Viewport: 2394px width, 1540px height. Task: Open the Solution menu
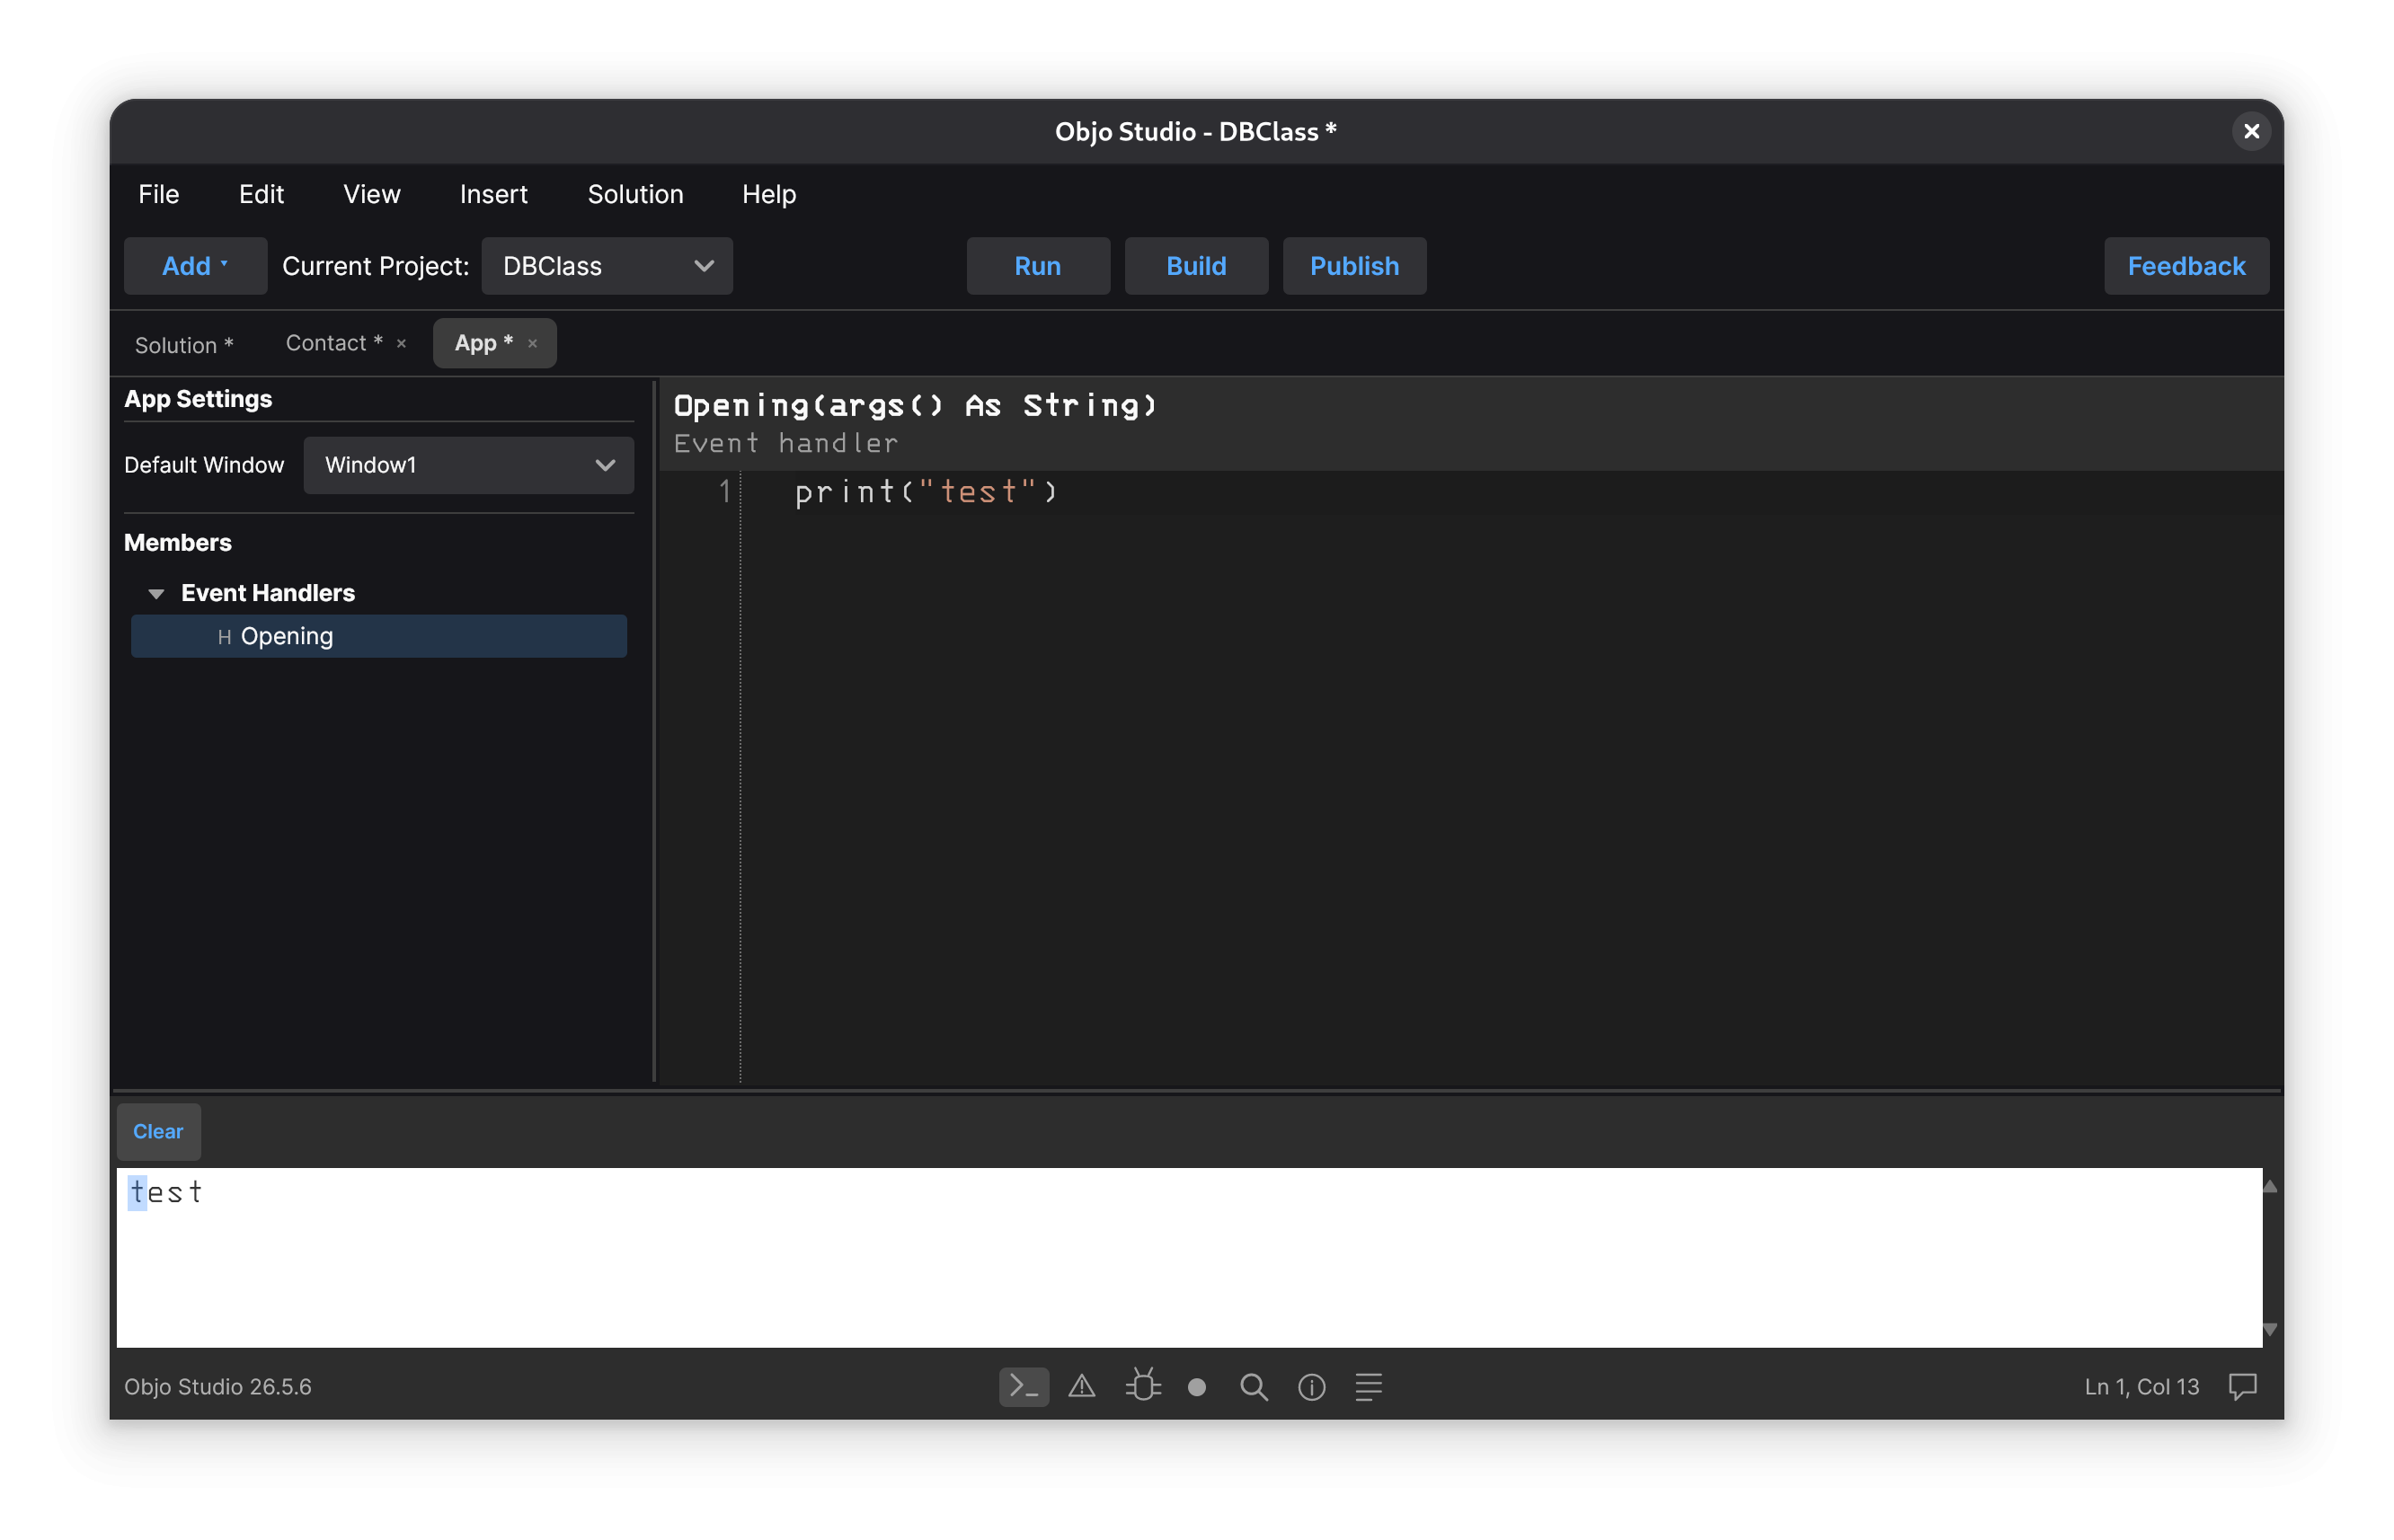[635, 194]
